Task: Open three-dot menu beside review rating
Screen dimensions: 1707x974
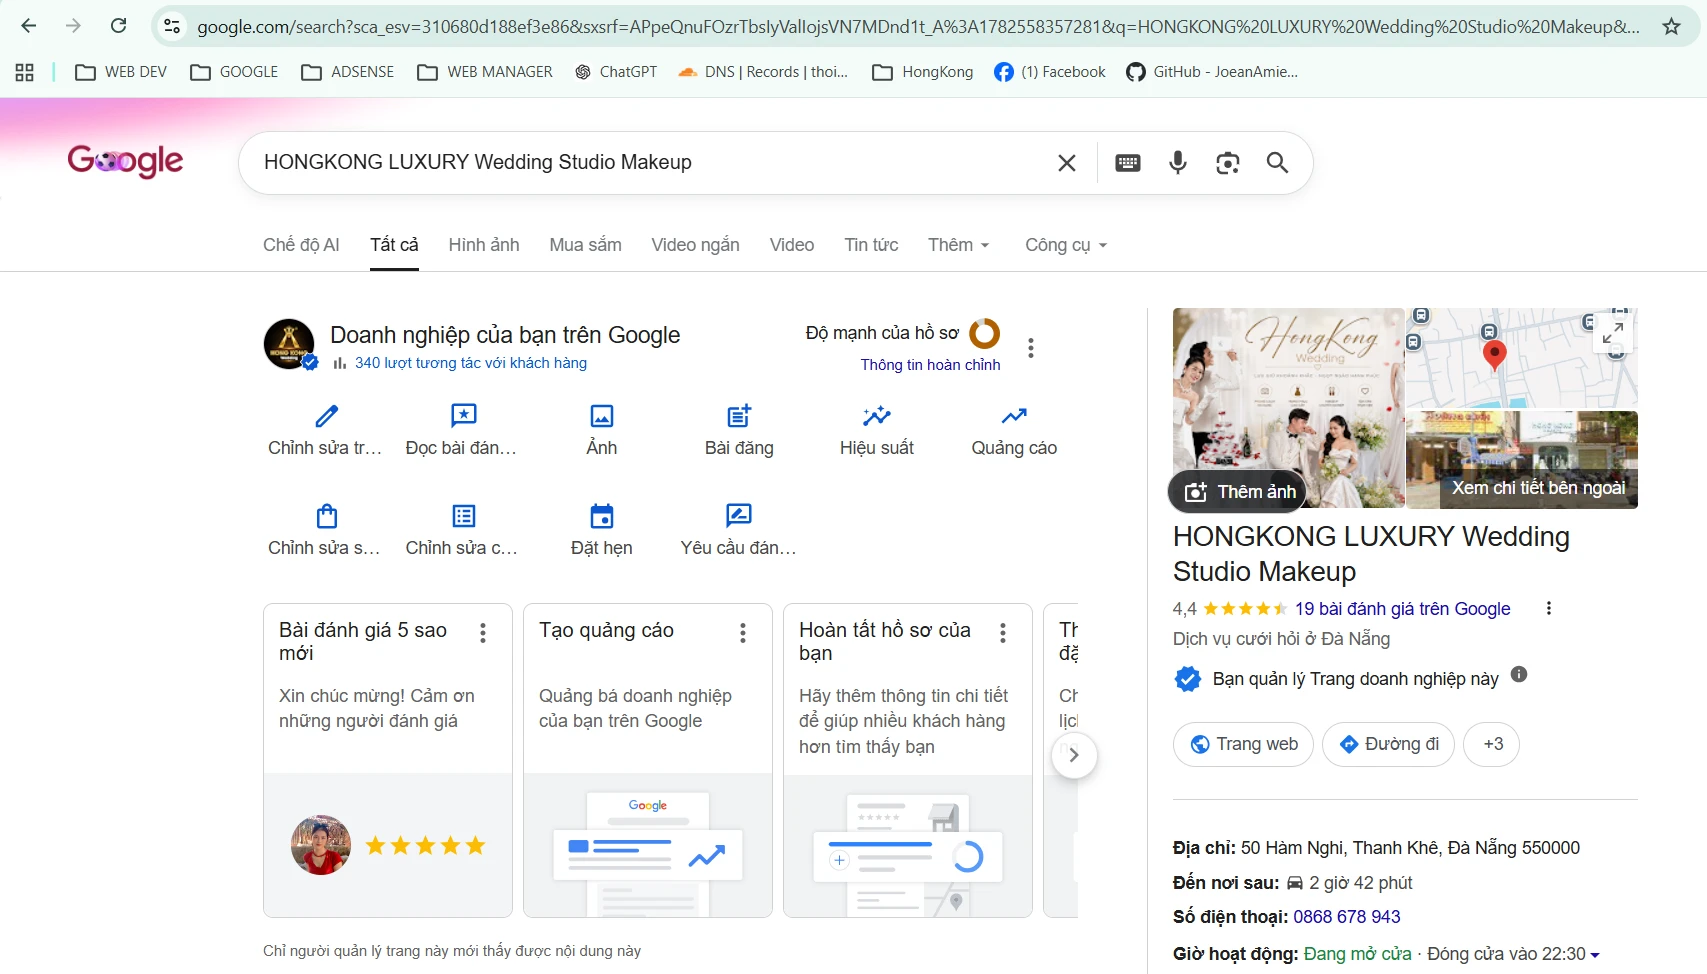Action: 1549,608
